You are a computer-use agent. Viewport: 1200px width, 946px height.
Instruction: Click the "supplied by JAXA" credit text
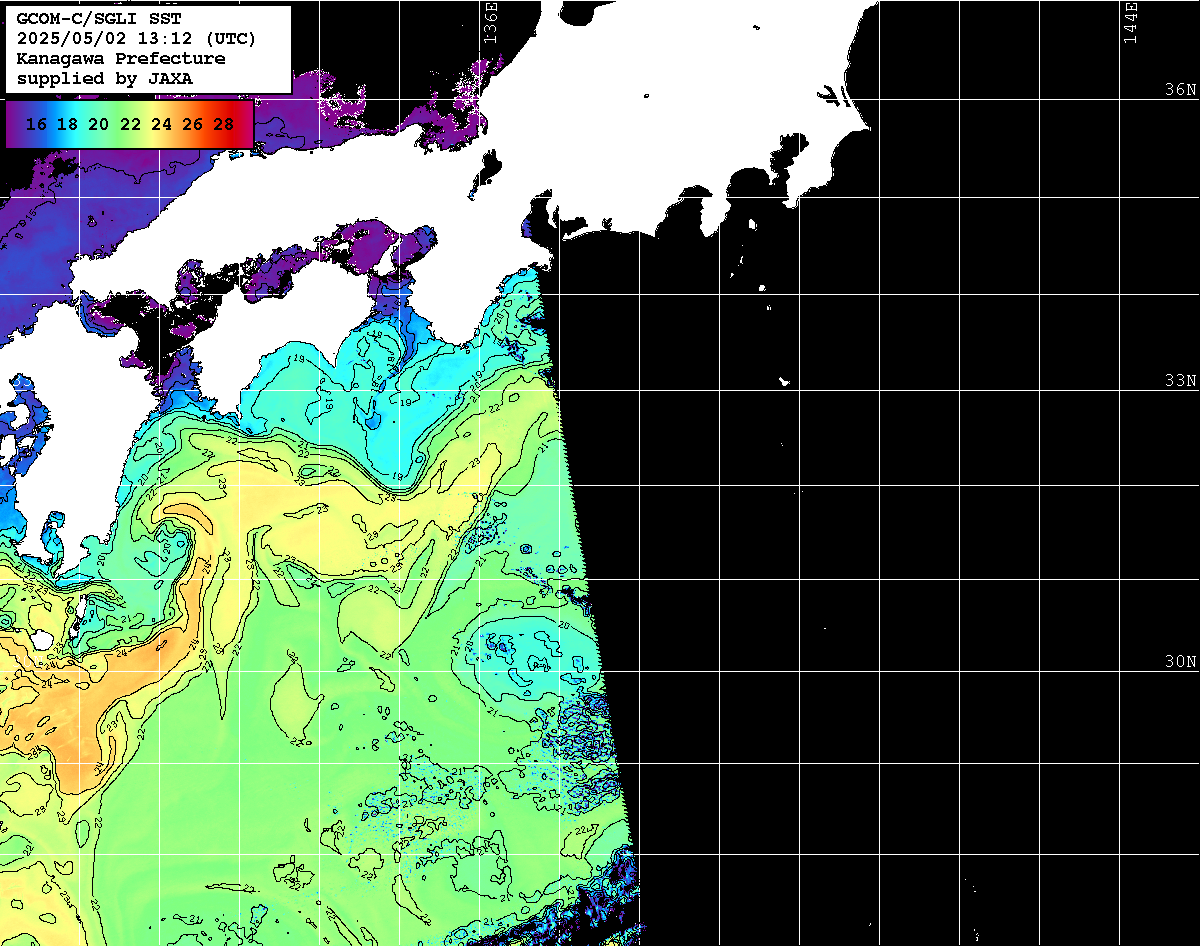105,78
